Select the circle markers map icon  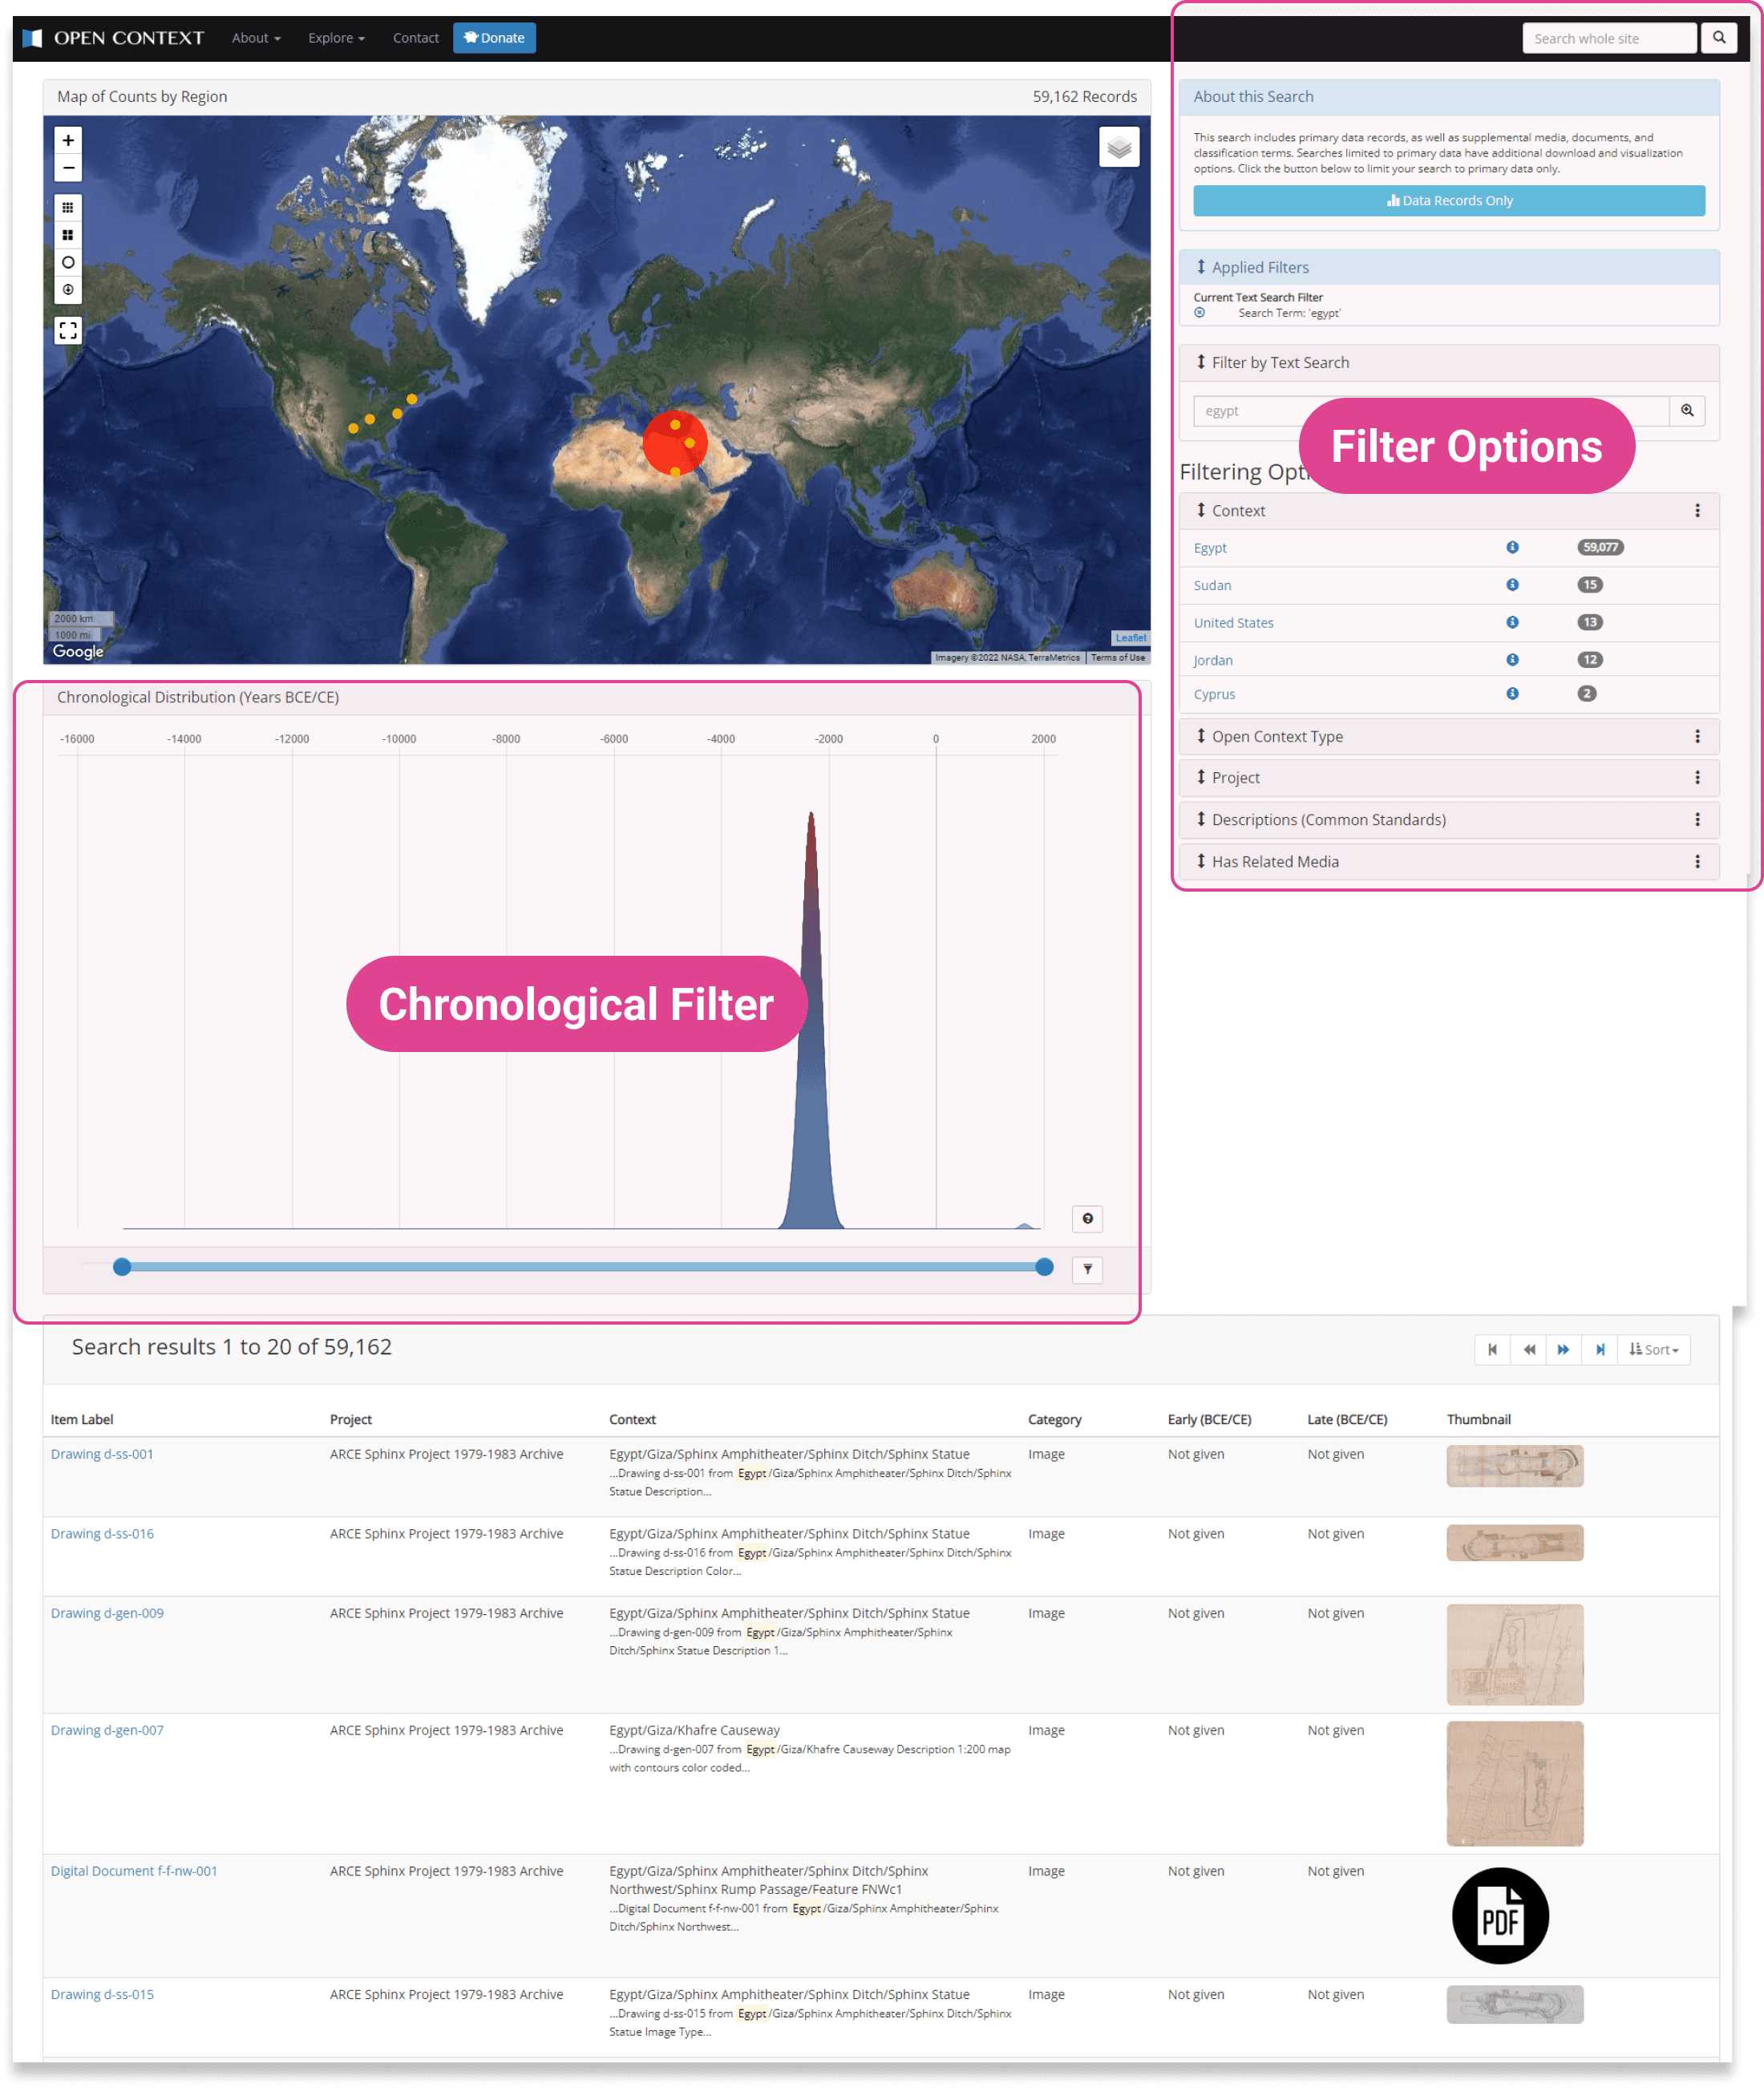point(68,263)
